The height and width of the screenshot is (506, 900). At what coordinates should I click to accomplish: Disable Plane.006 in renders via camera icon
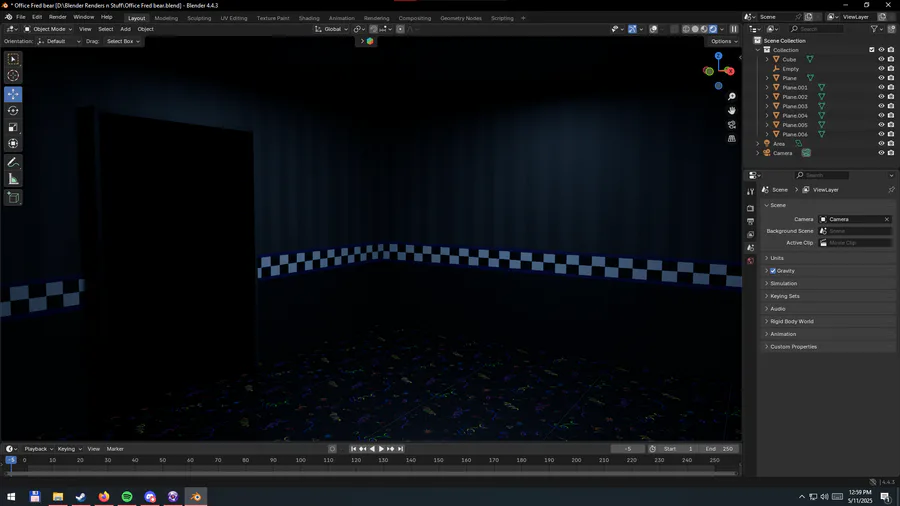point(891,134)
